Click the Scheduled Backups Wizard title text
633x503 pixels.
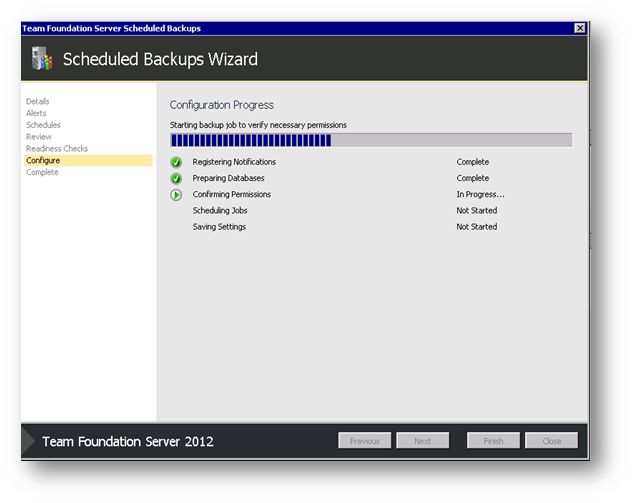click(x=160, y=59)
